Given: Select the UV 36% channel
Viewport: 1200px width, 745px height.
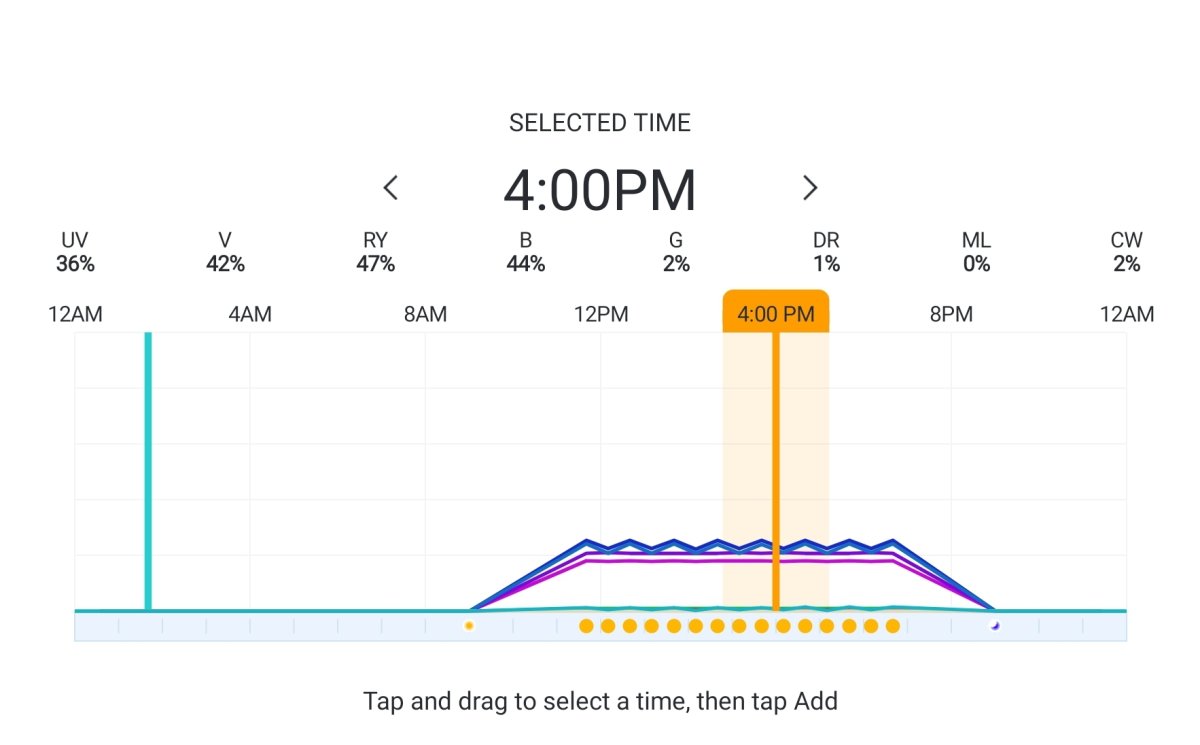Looking at the screenshot, I should tap(75, 252).
